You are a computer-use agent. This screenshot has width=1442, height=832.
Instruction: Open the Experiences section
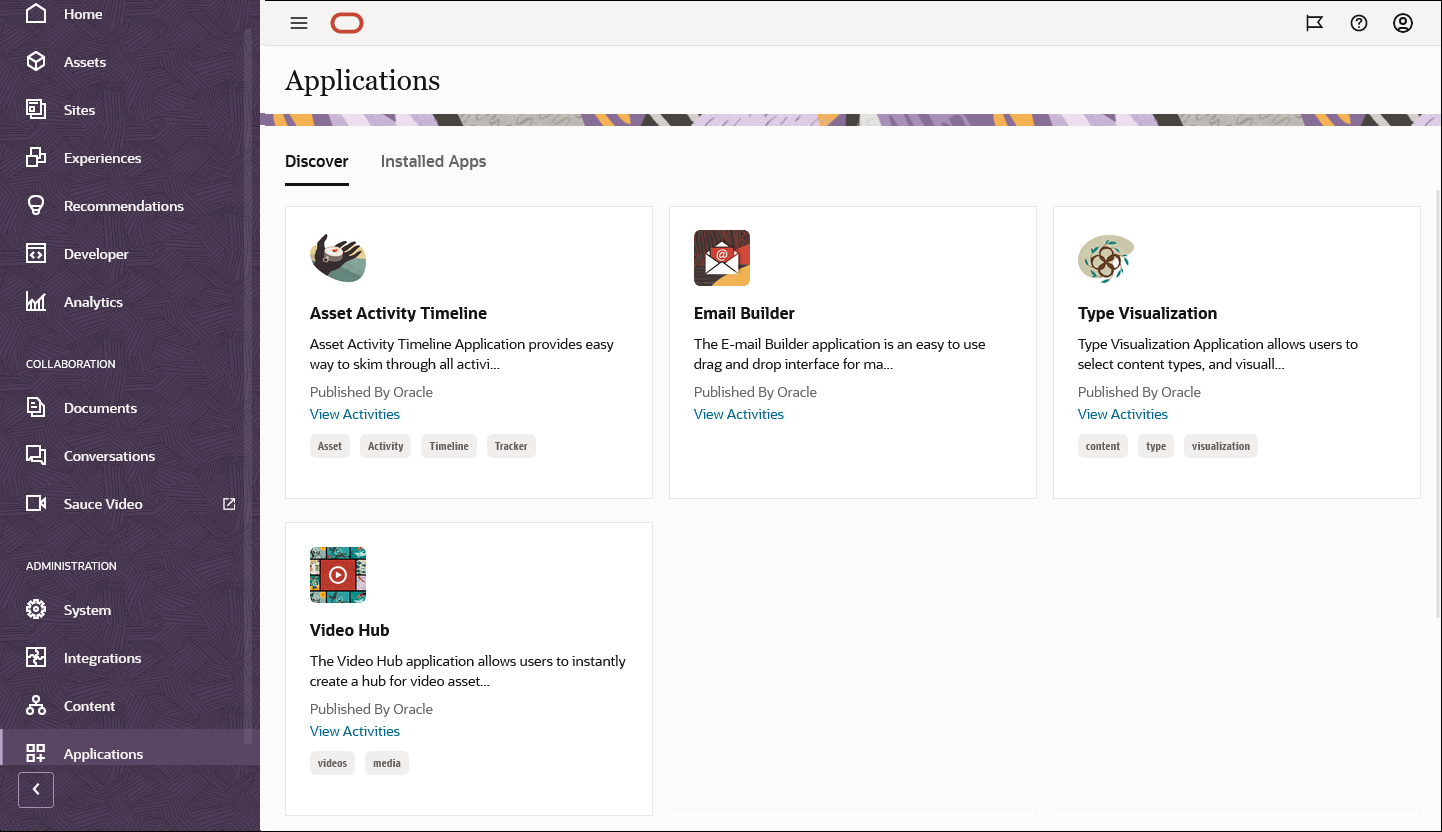(102, 157)
